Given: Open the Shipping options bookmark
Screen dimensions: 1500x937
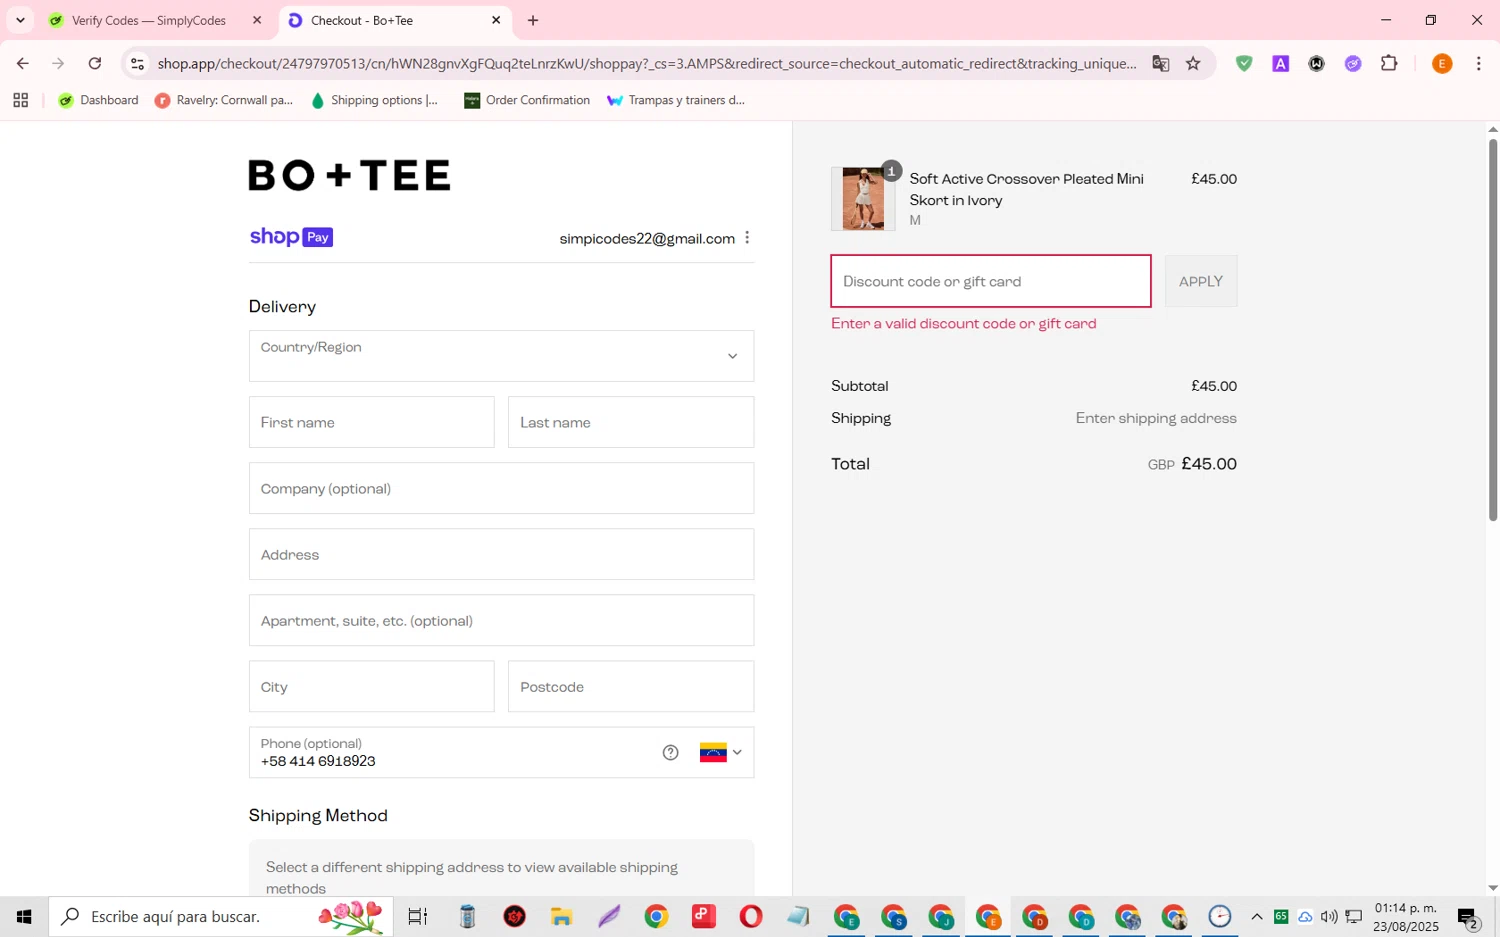Looking at the screenshot, I should tap(374, 100).
